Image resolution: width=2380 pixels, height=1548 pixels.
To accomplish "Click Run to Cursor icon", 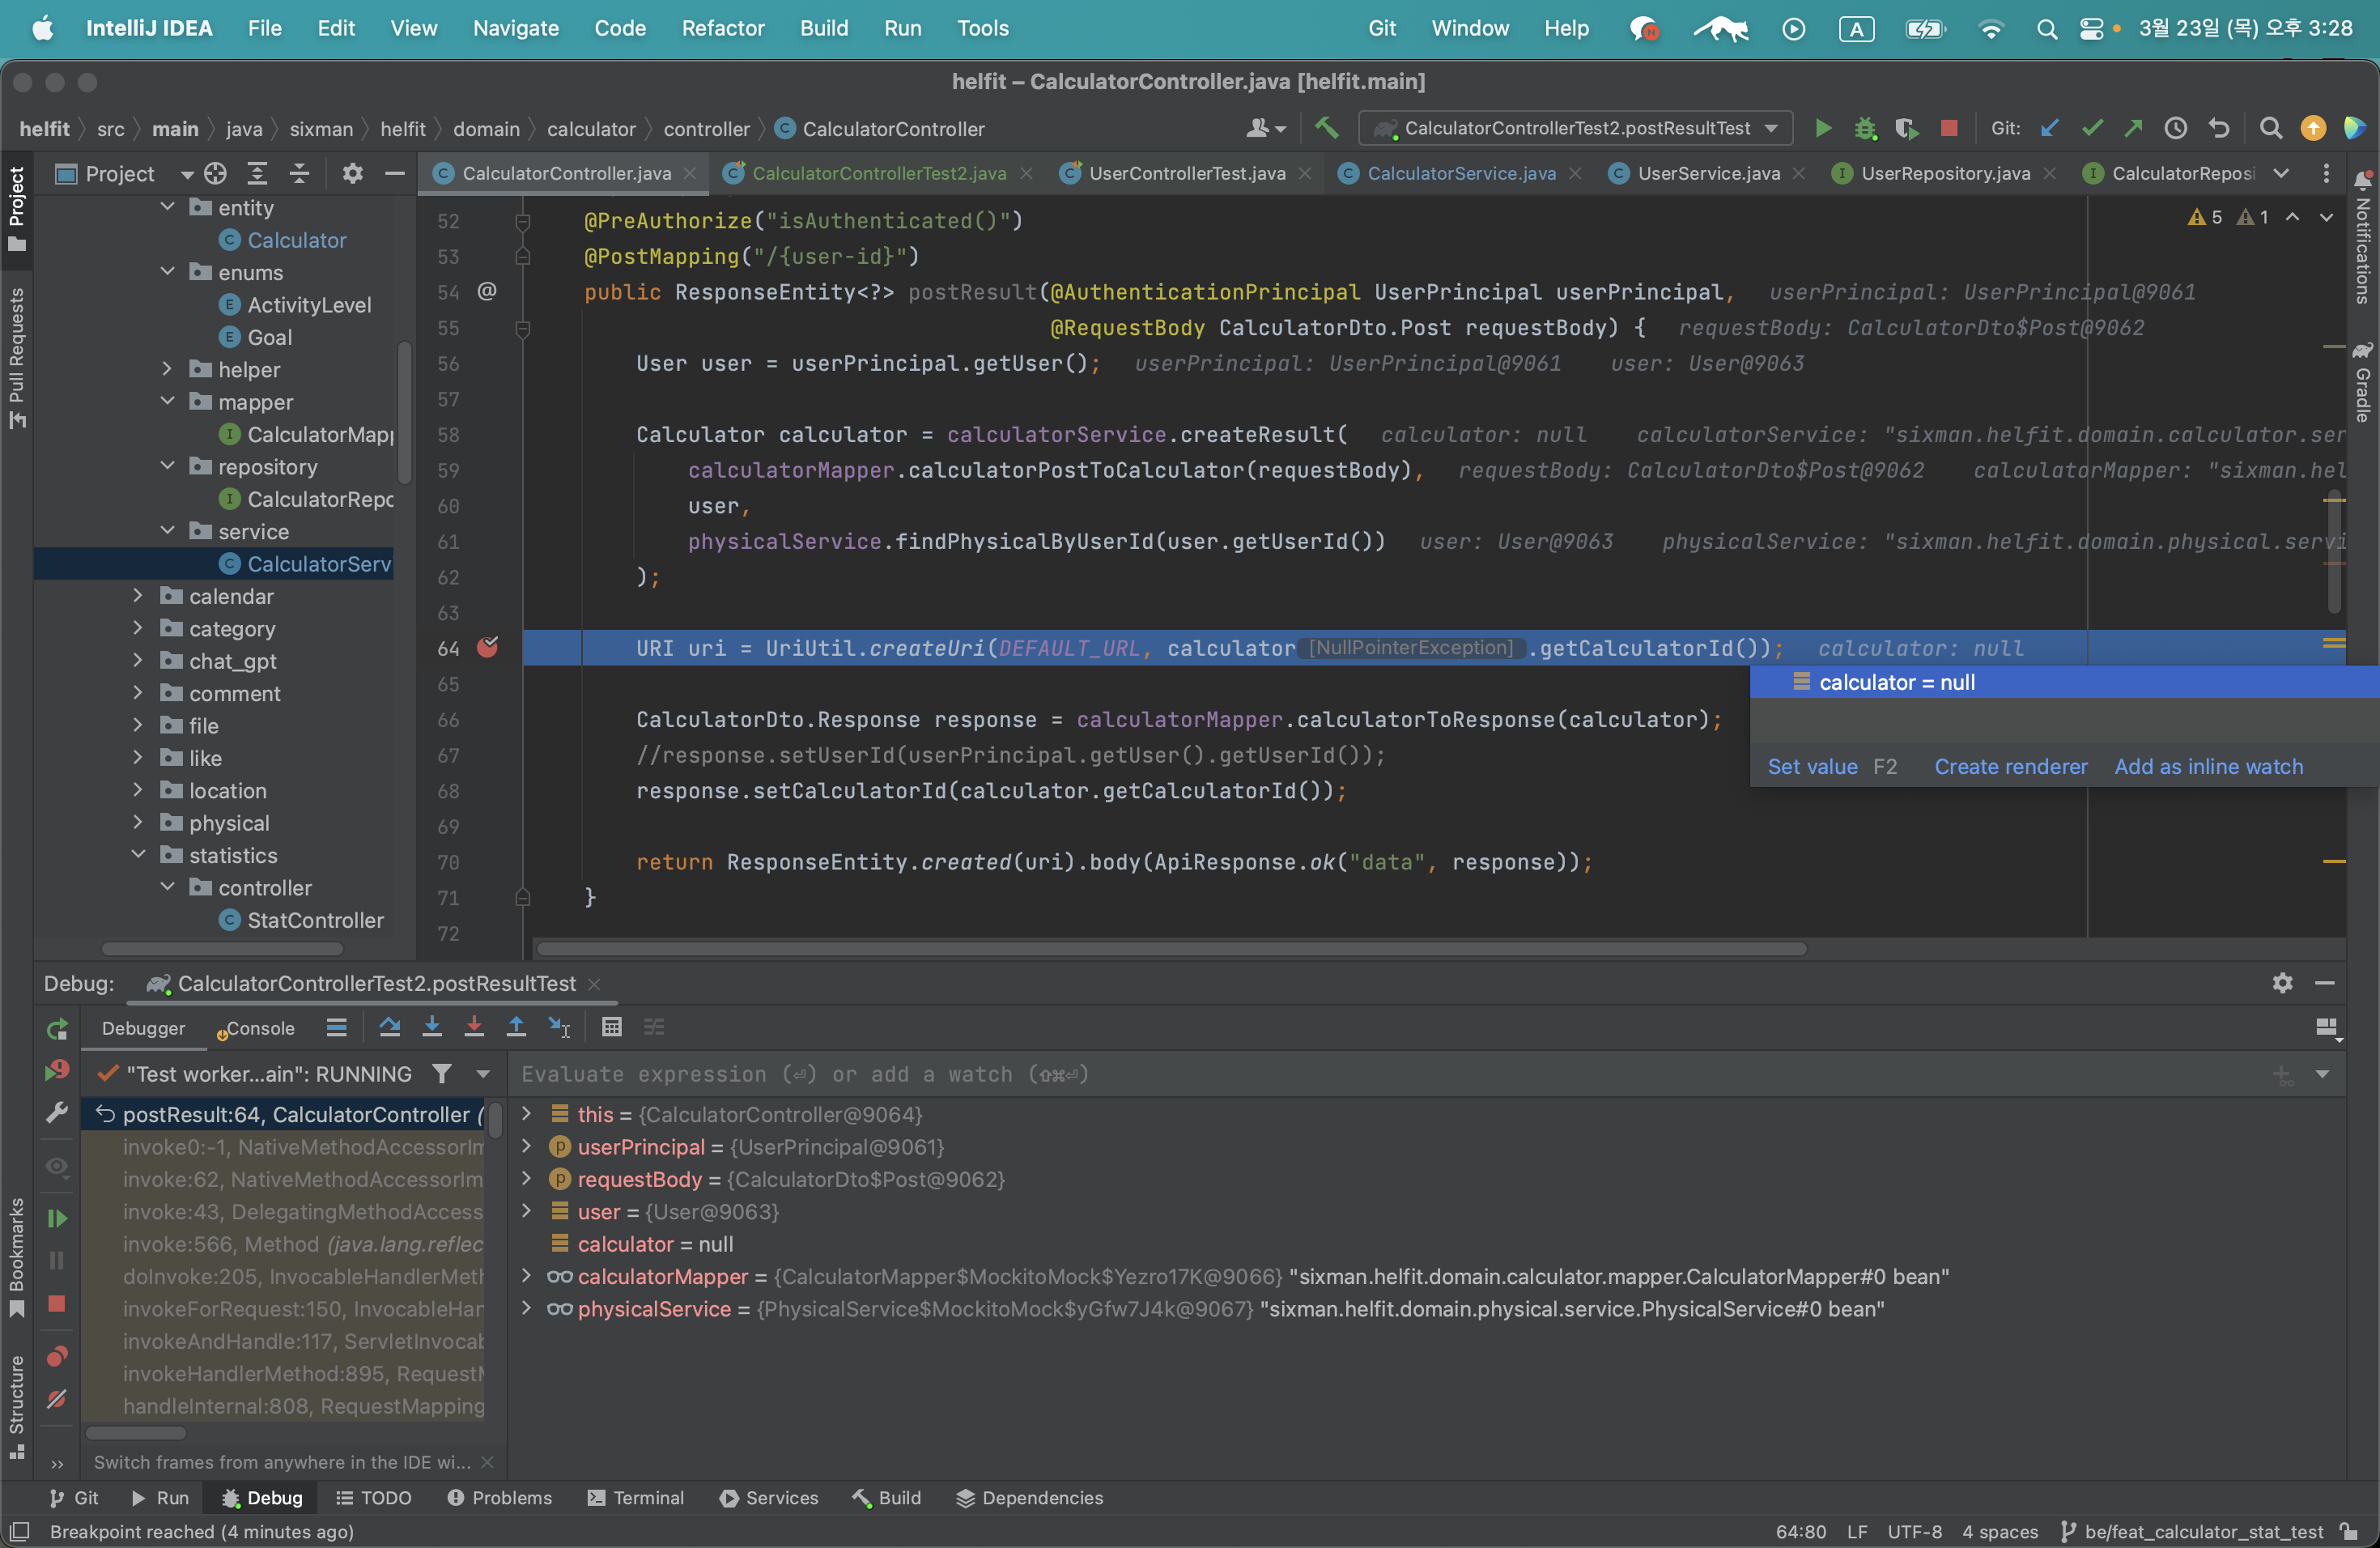I will [x=559, y=1027].
